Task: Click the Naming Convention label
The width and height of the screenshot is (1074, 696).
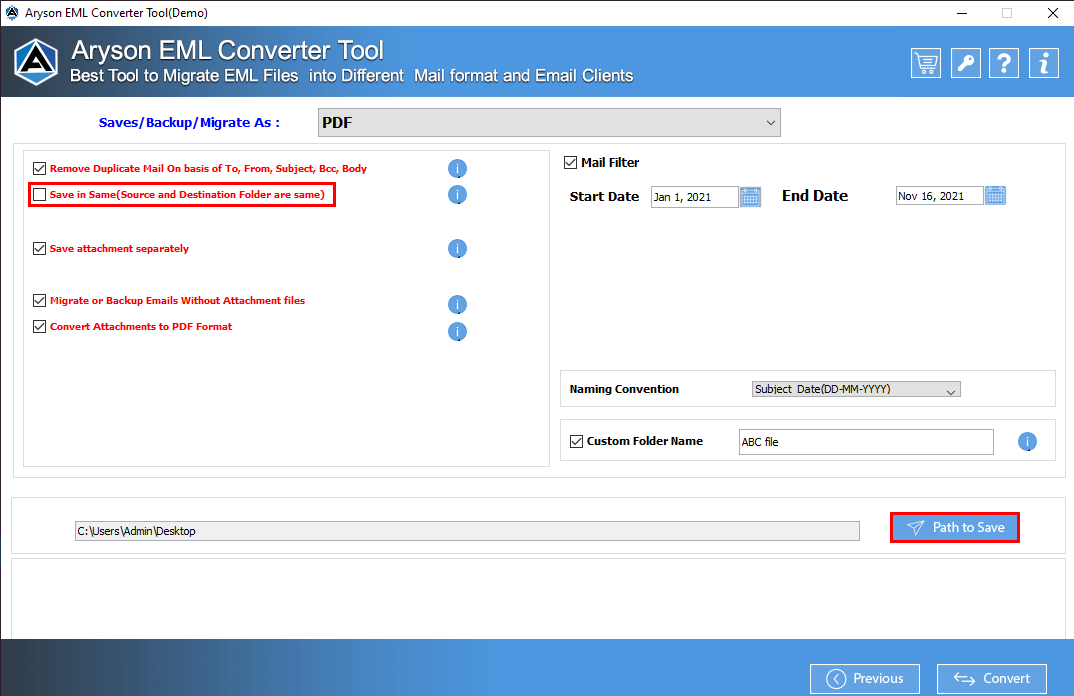Action: [624, 389]
